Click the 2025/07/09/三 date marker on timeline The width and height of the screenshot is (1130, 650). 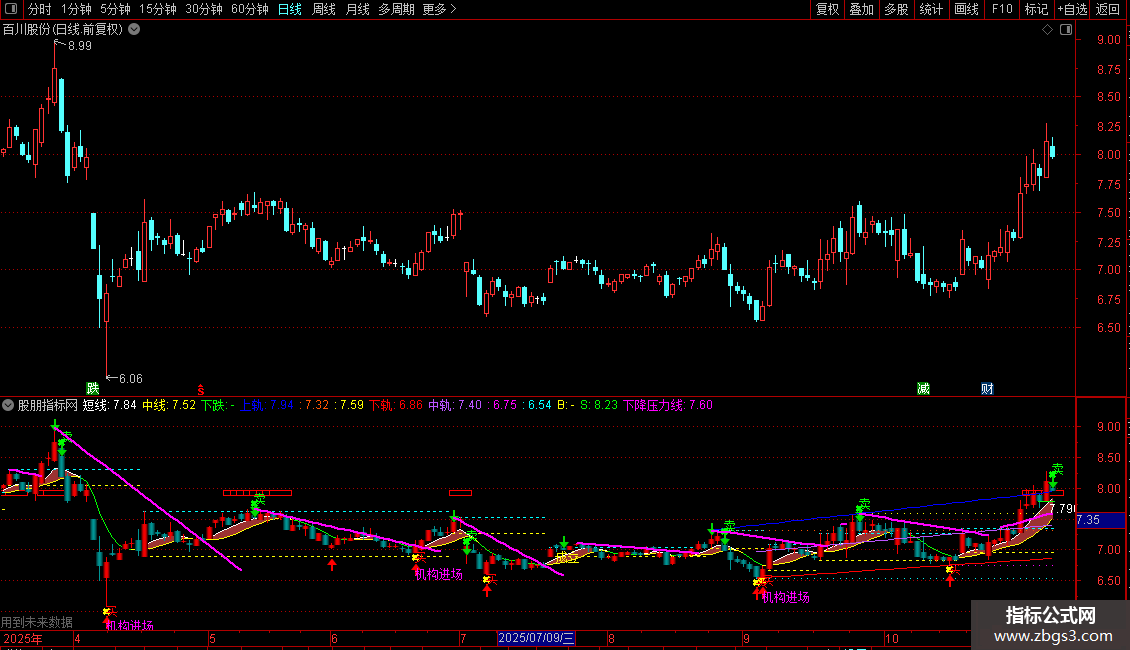tap(536, 638)
